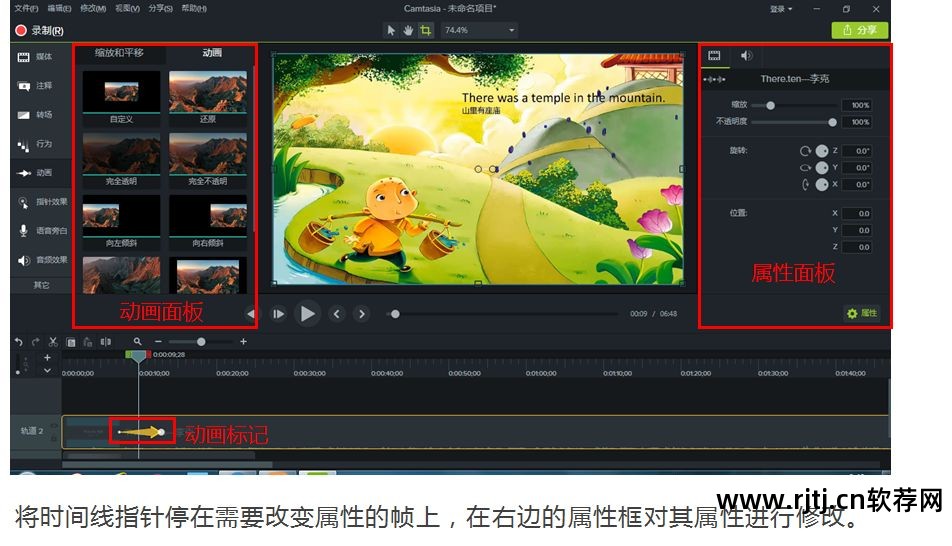This screenshot has height=546, width=952.
Task: Open the 登录 (Sign in) dropdown
Action: 781,9
